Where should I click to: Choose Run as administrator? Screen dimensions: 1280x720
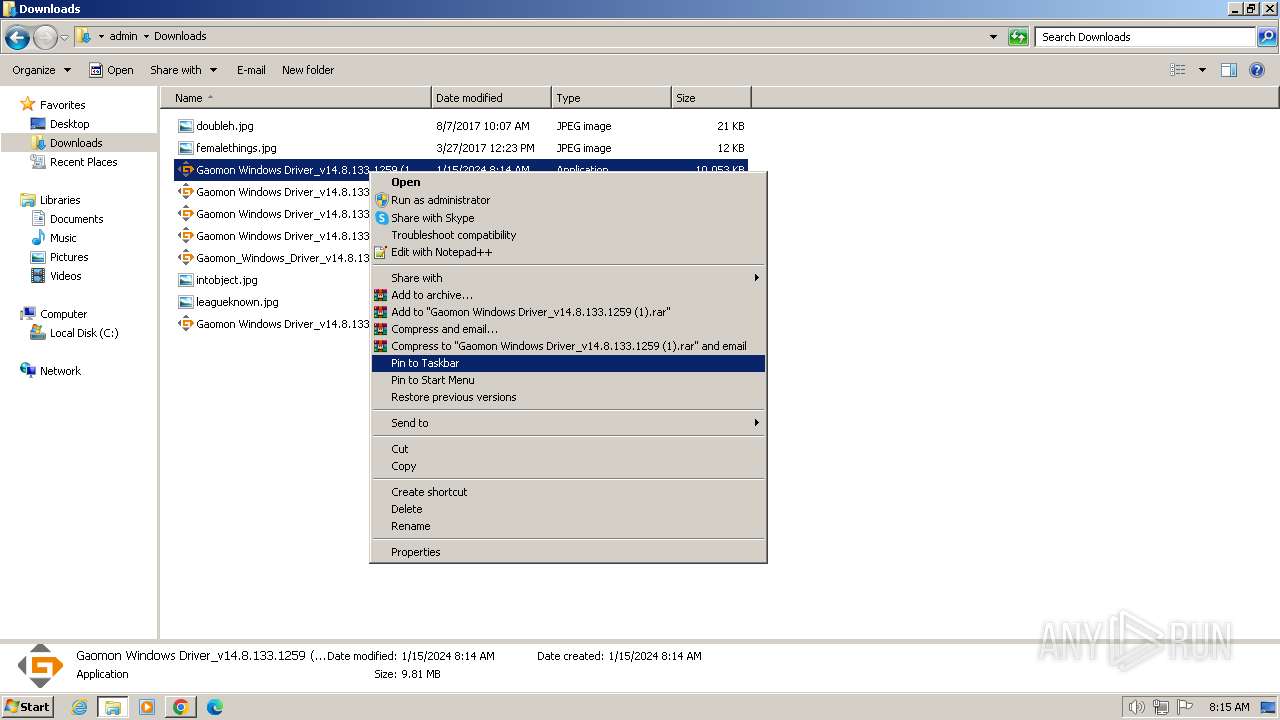568,200
